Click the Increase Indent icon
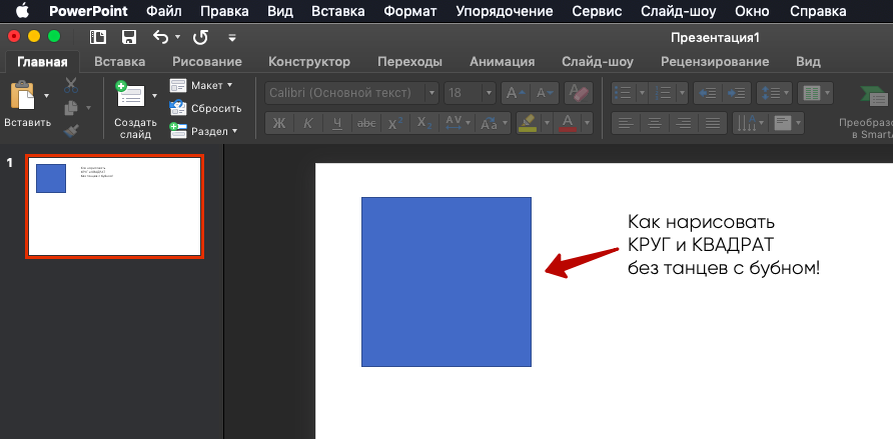This screenshot has width=893, height=439. (737, 93)
